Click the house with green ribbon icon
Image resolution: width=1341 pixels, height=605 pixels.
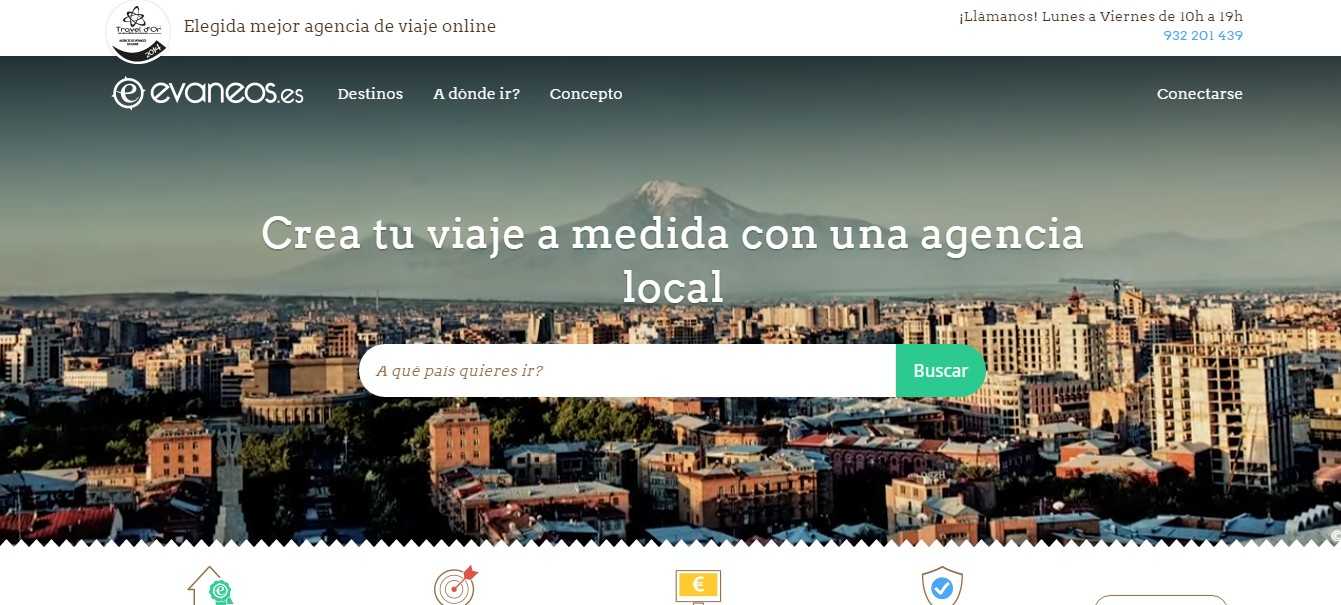[210, 587]
